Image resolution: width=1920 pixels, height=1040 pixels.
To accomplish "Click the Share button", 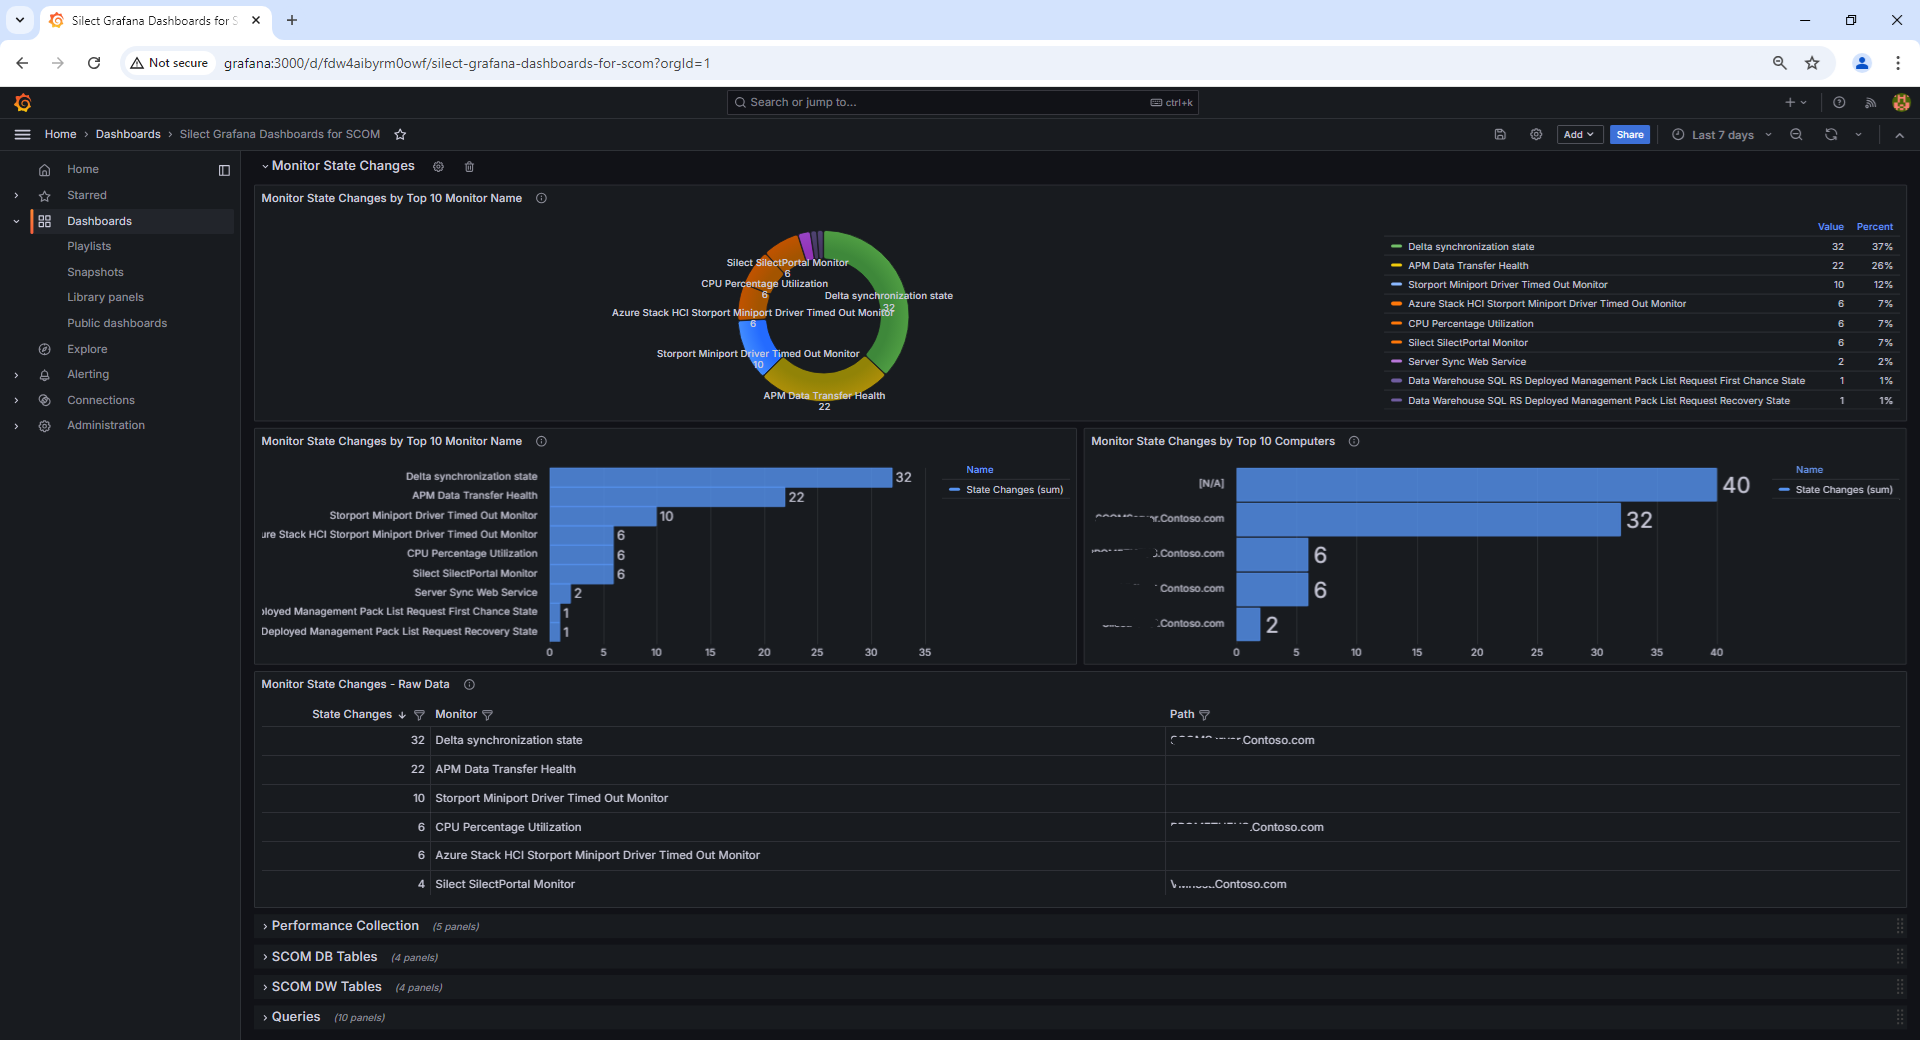I will pos(1630,135).
